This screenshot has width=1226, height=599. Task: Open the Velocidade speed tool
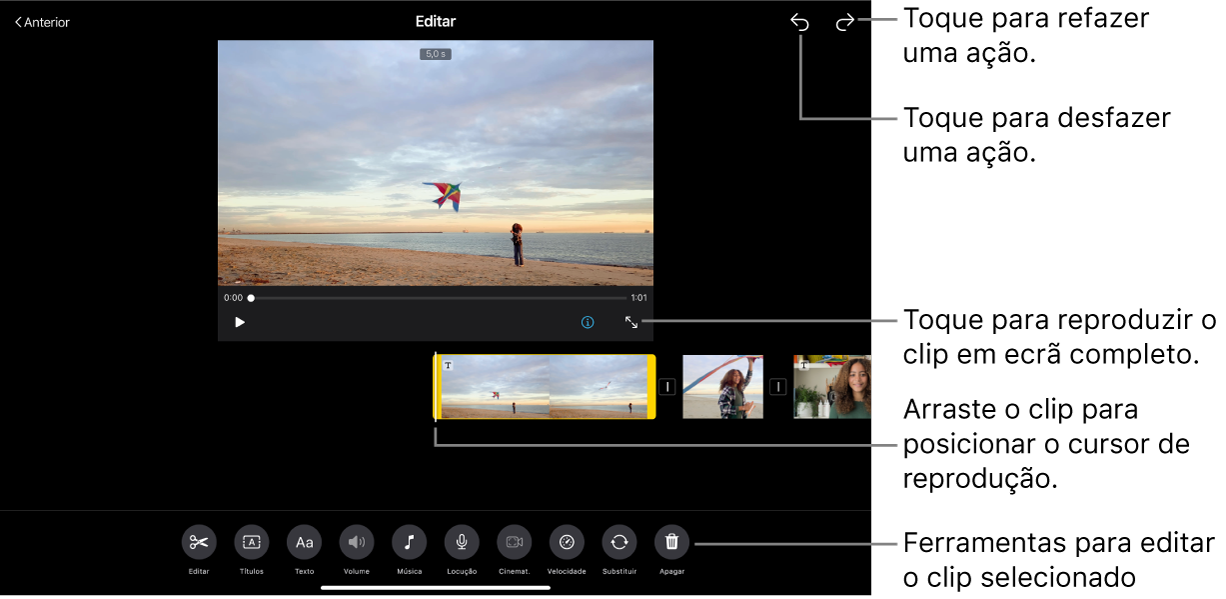(567, 542)
